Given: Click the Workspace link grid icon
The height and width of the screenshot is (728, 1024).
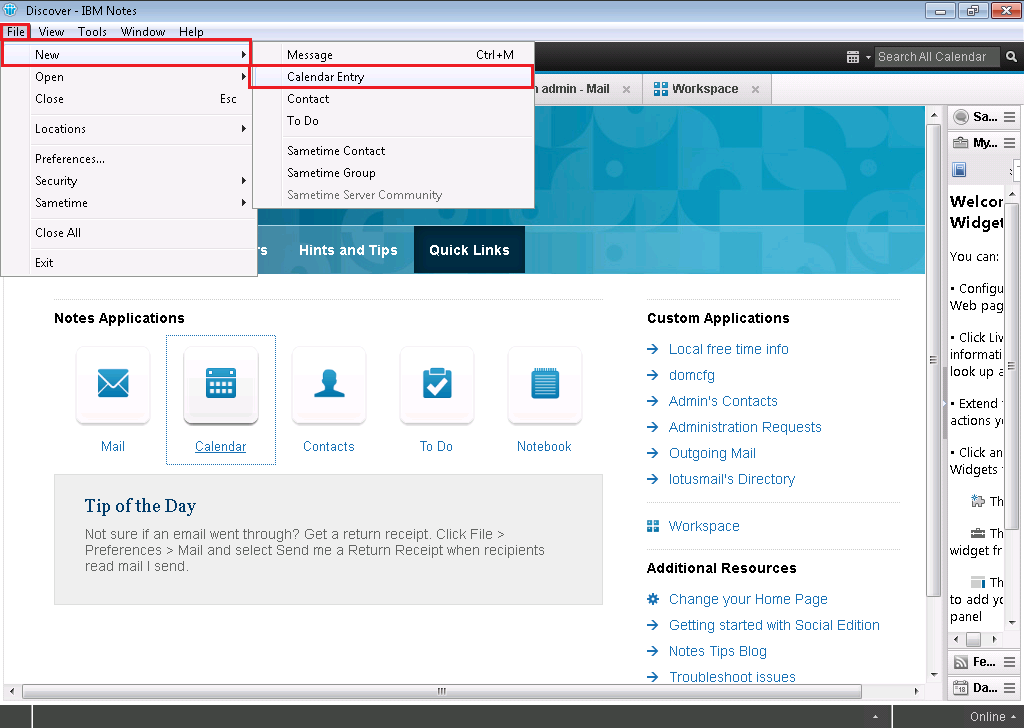Looking at the screenshot, I should (x=652, y=526).
